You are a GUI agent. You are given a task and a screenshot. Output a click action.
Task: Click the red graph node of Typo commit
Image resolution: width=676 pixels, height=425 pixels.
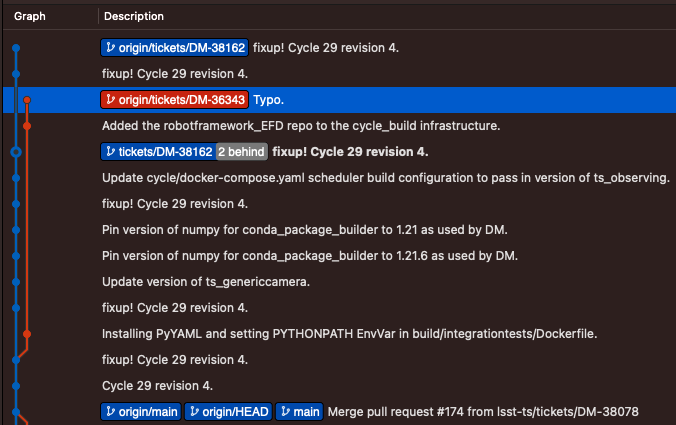tap(27, 100)
